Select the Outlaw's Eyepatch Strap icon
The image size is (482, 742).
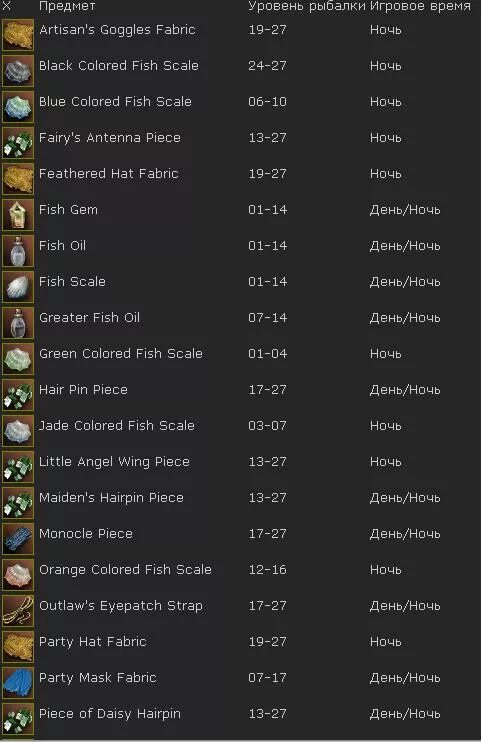[x=18, y=610]
